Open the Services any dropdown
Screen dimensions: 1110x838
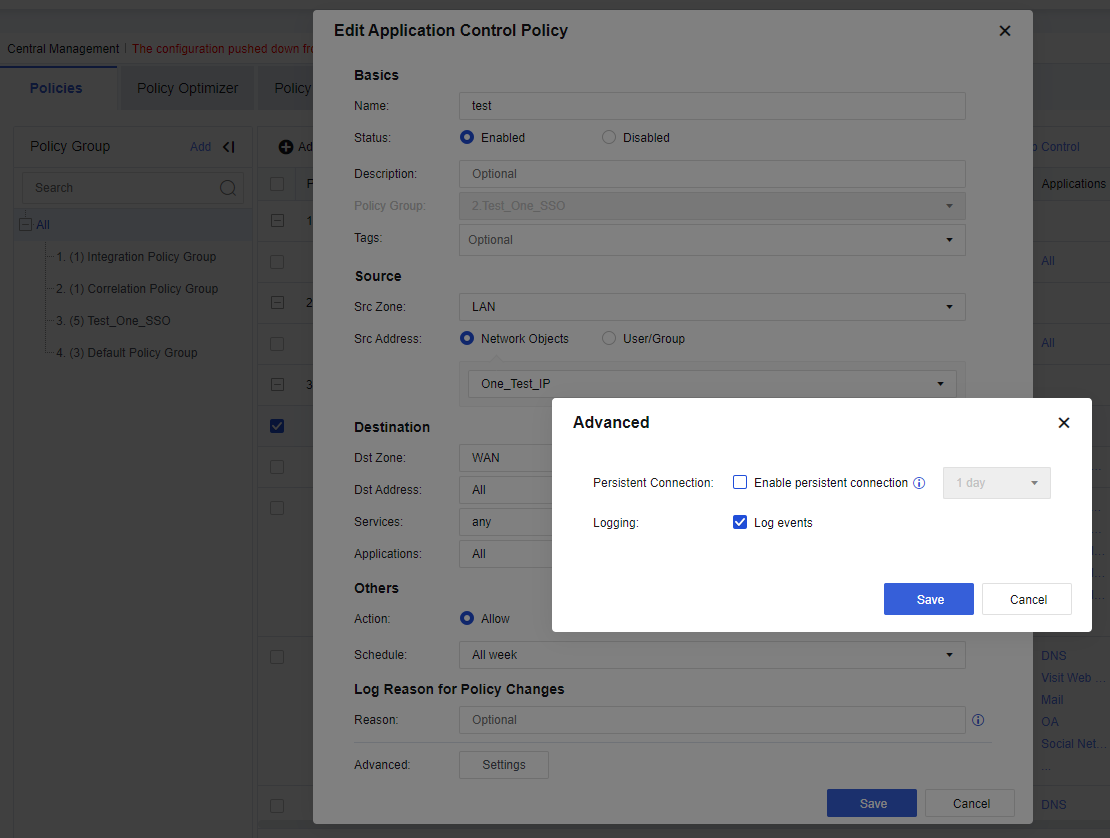(505, 522)
